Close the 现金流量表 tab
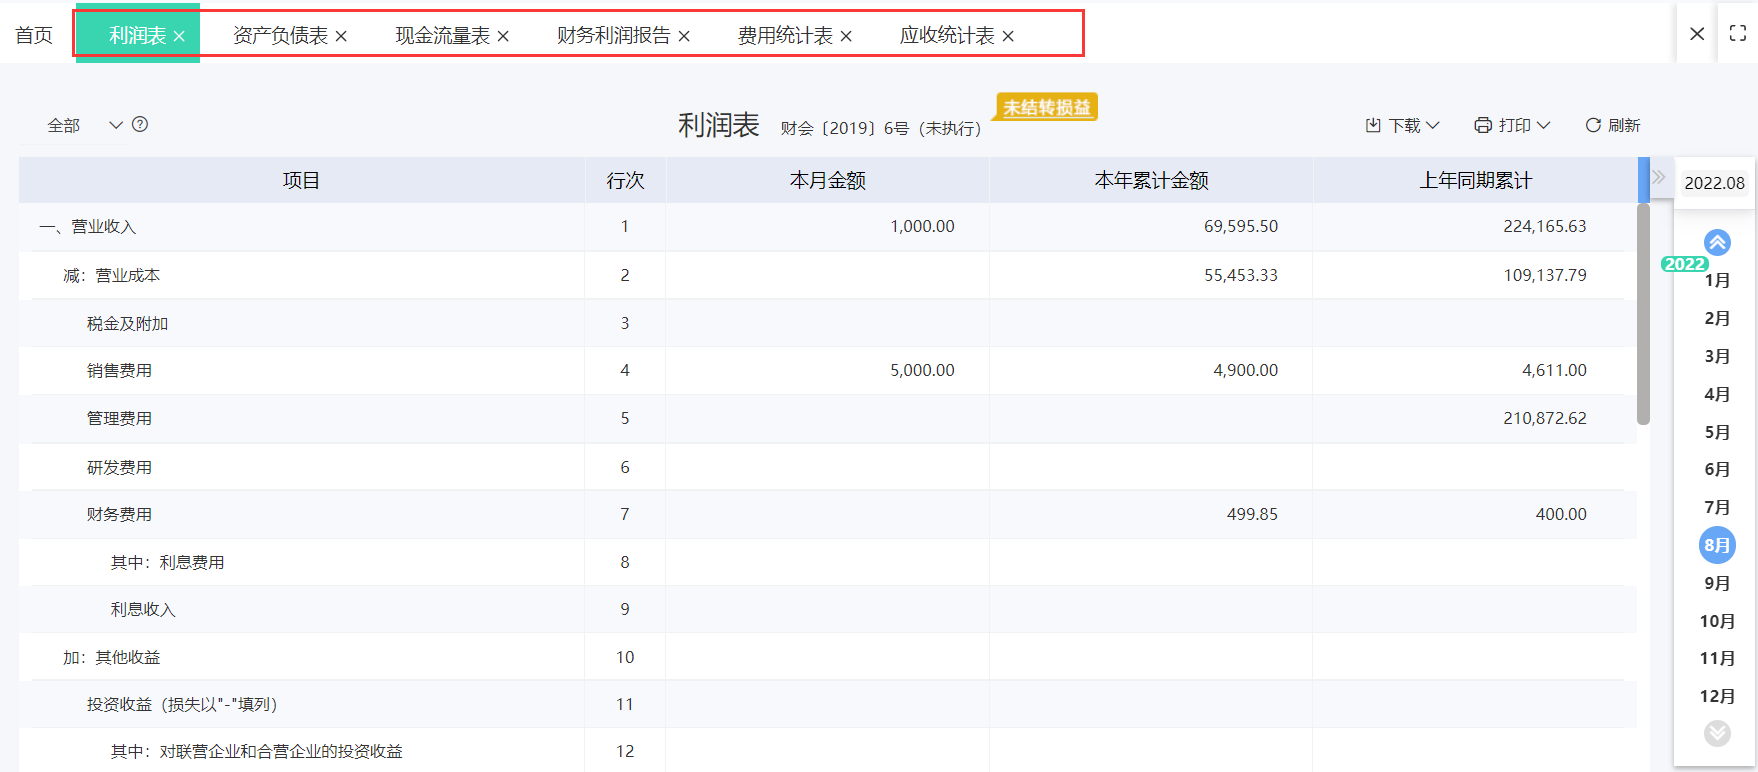Image resolution: width=1758 pixels, height=772 pixels. click(503, 37)
